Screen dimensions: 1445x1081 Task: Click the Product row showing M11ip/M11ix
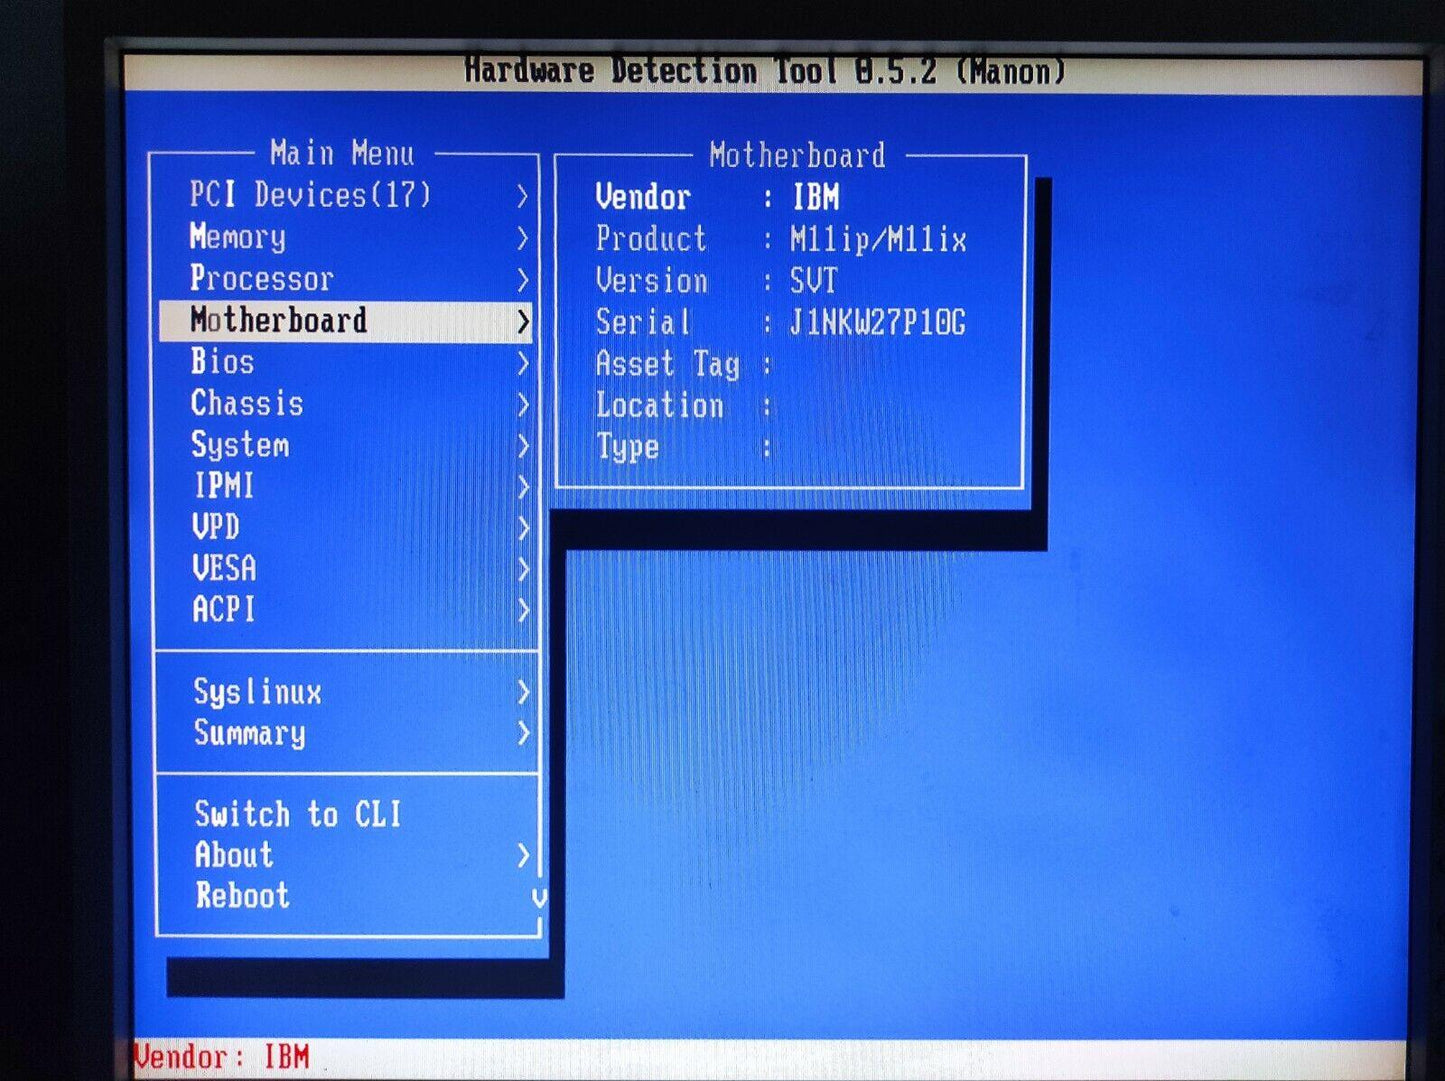pos(780,240)
